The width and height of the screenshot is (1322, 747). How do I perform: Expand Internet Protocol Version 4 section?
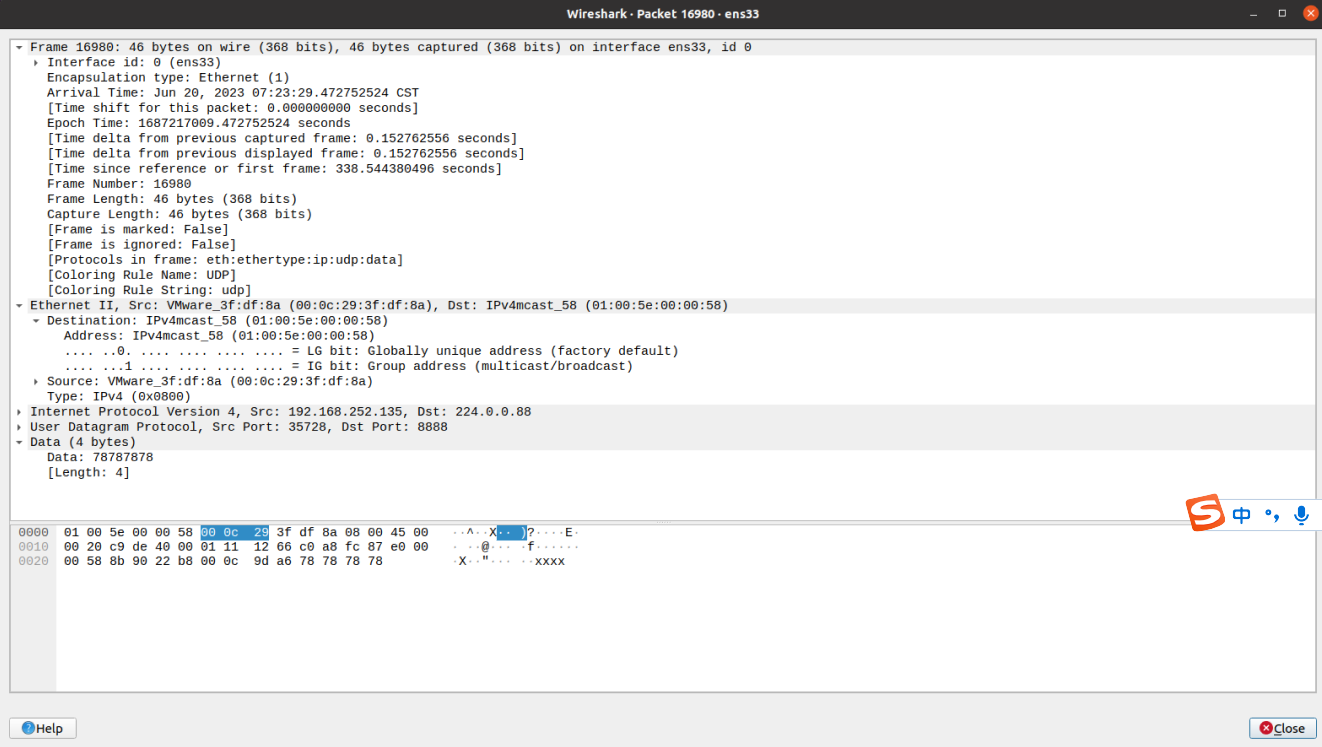coord(19,411)
